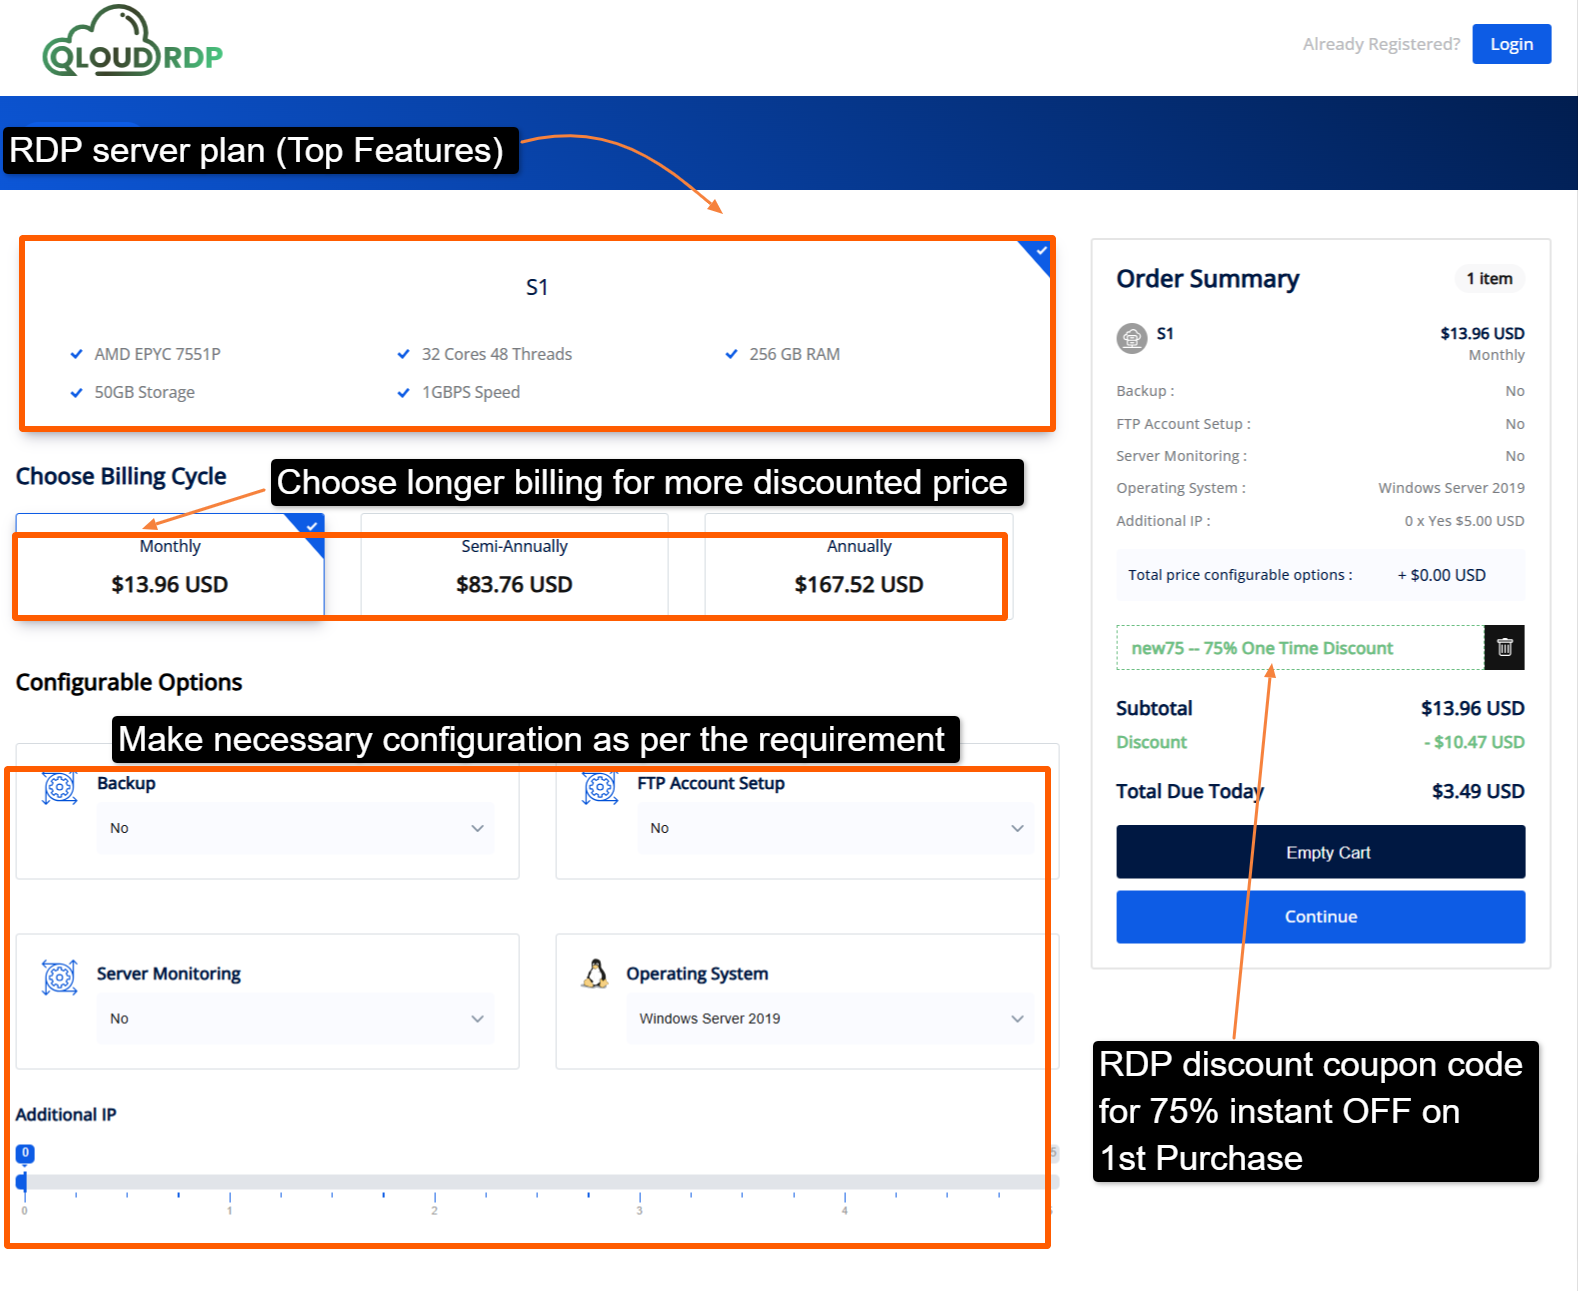Open the Backup dropdown
This screenshot has width=1578, height=1291.
click(296, 828)
